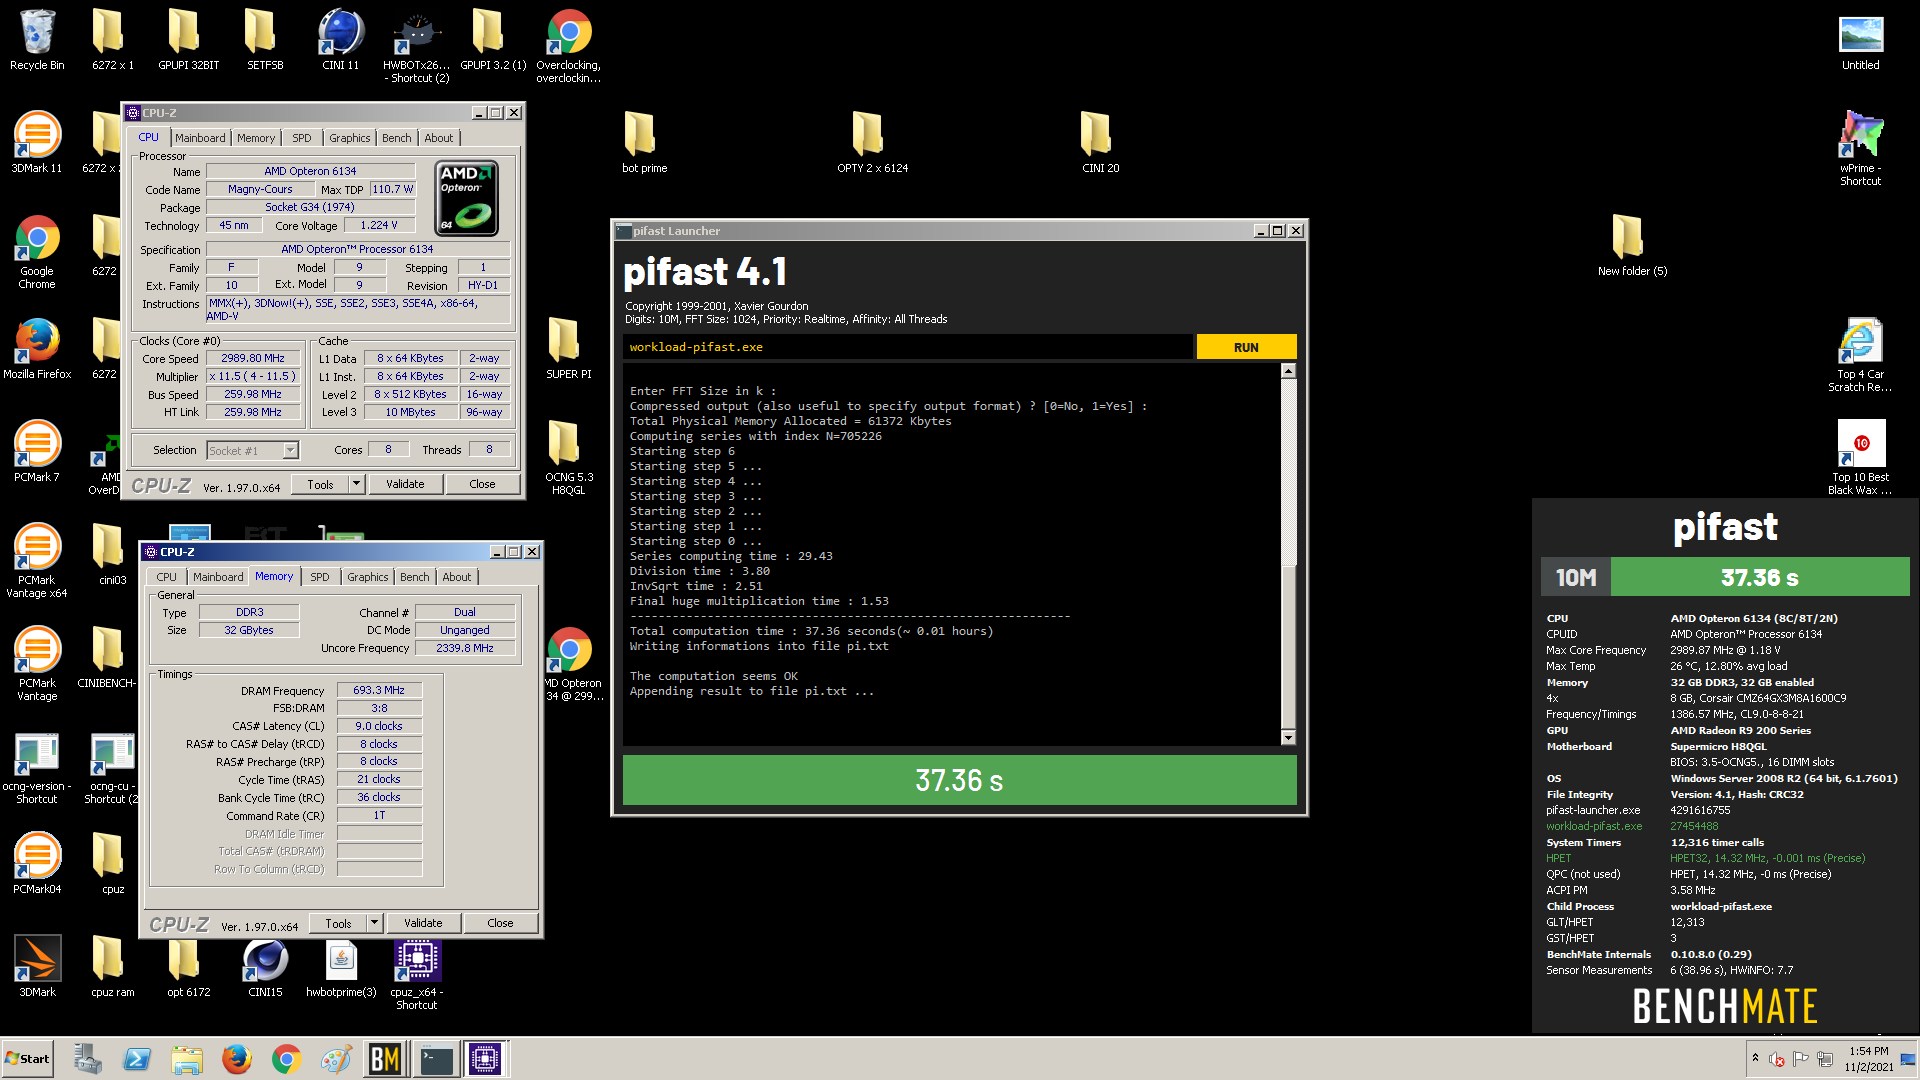
Task: Open Action Center flag in system tray
Action: [1801, 1059]
